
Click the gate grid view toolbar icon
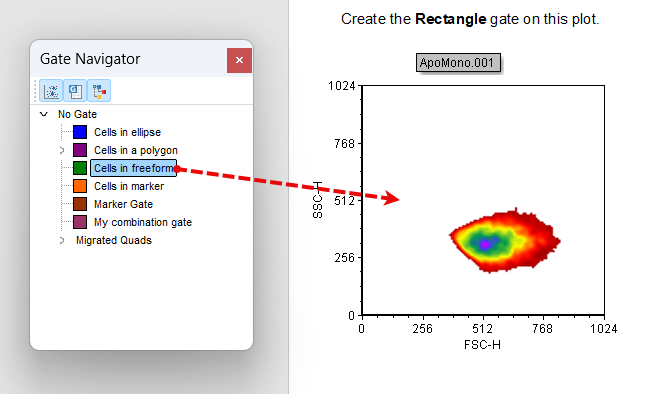click(x=75, y=91)
